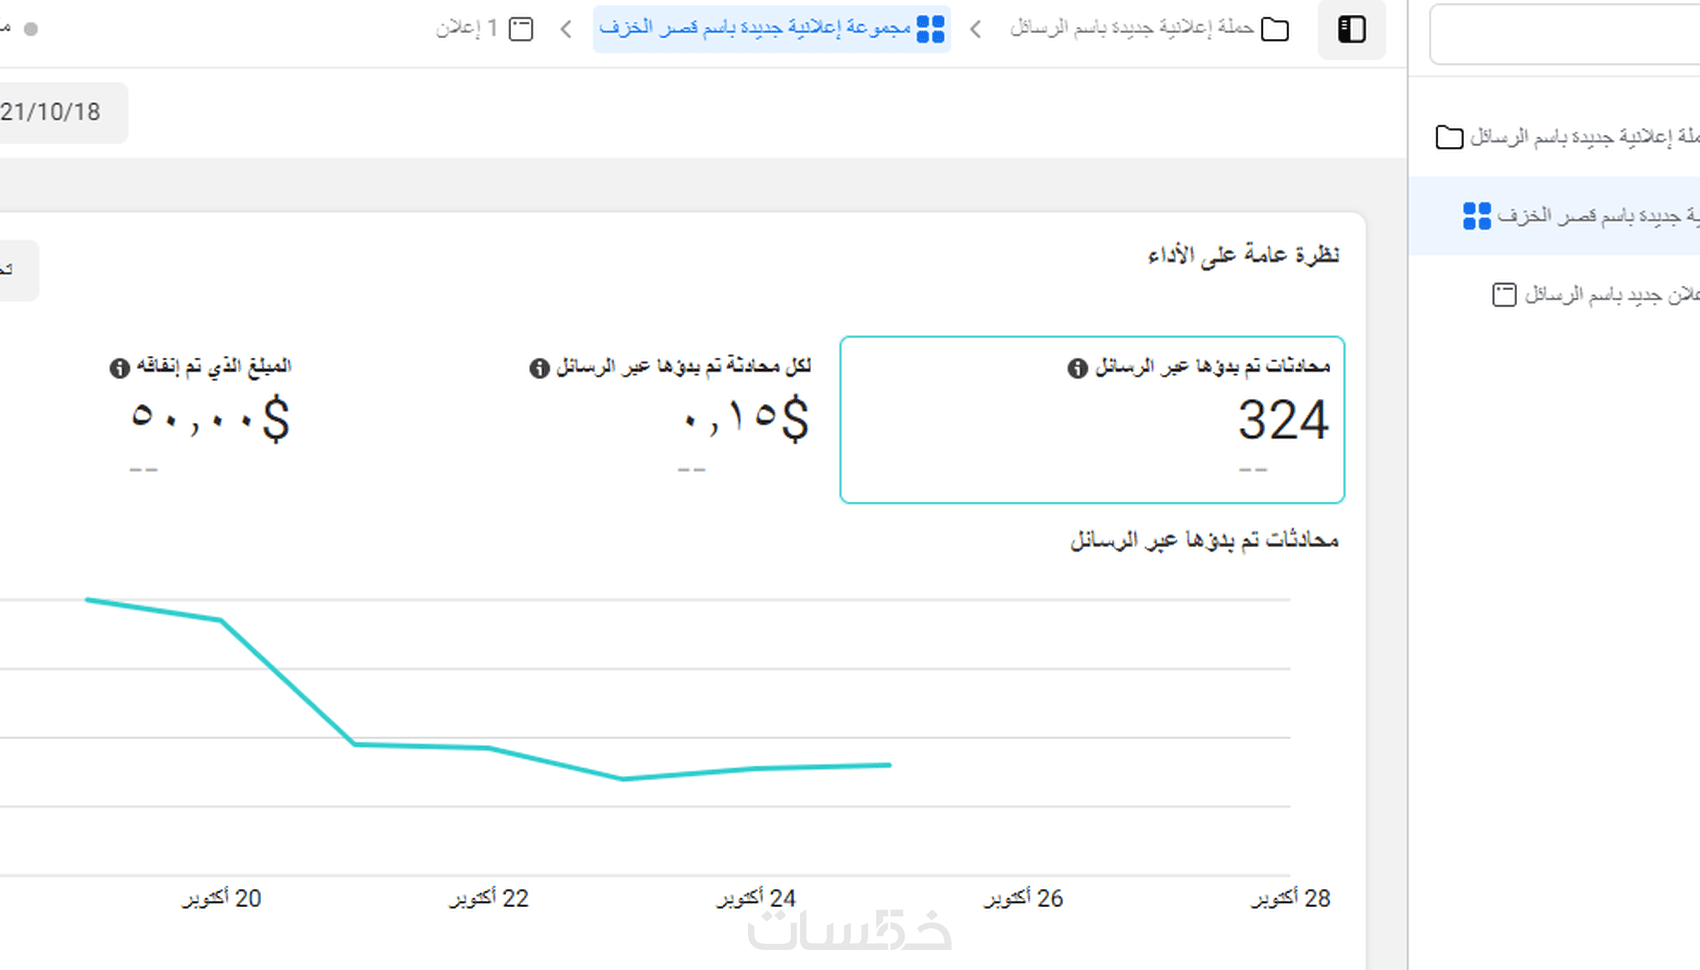This screenshot has height=970, width=1700.
Task: Click the ad icon in sidebar ad row
Action: 1504,295
